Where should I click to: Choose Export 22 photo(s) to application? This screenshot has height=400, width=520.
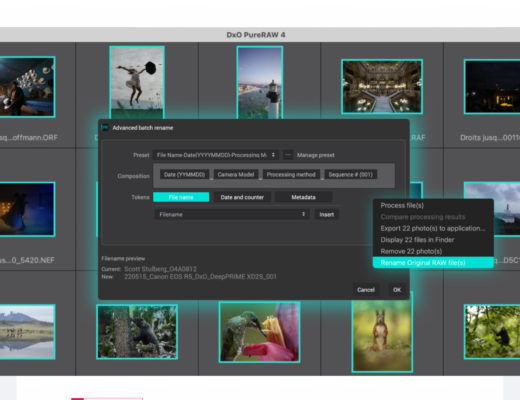(433, 228)
